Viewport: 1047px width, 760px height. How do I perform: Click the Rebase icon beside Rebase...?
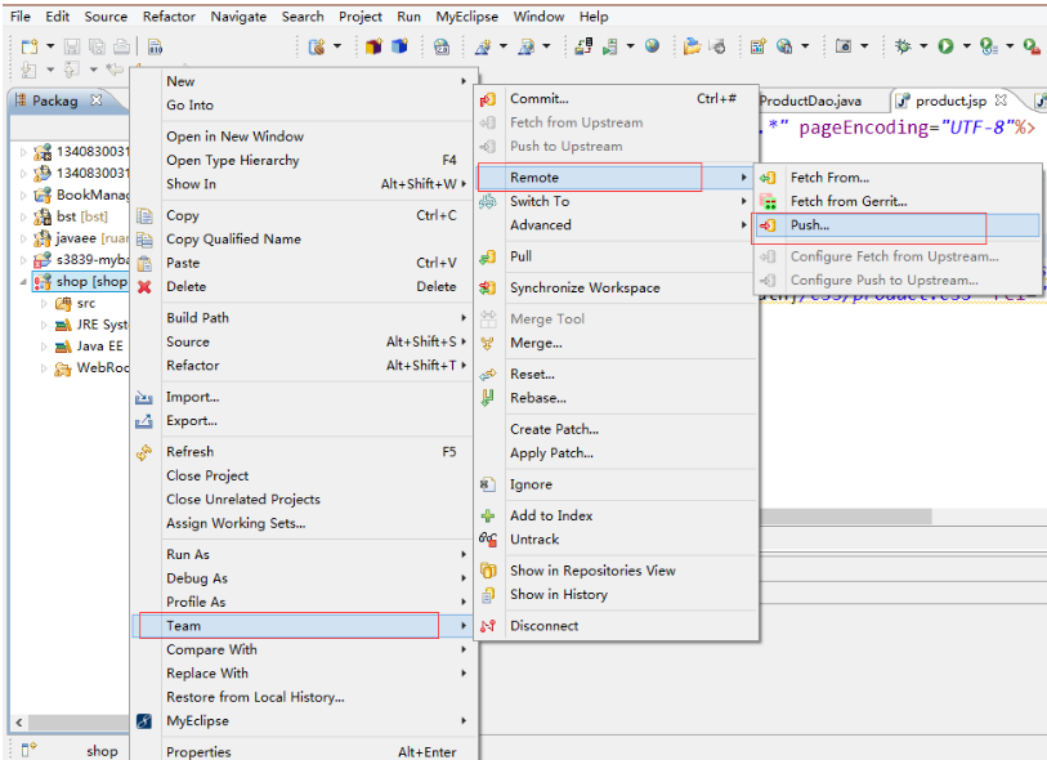(x=487, y=398)
